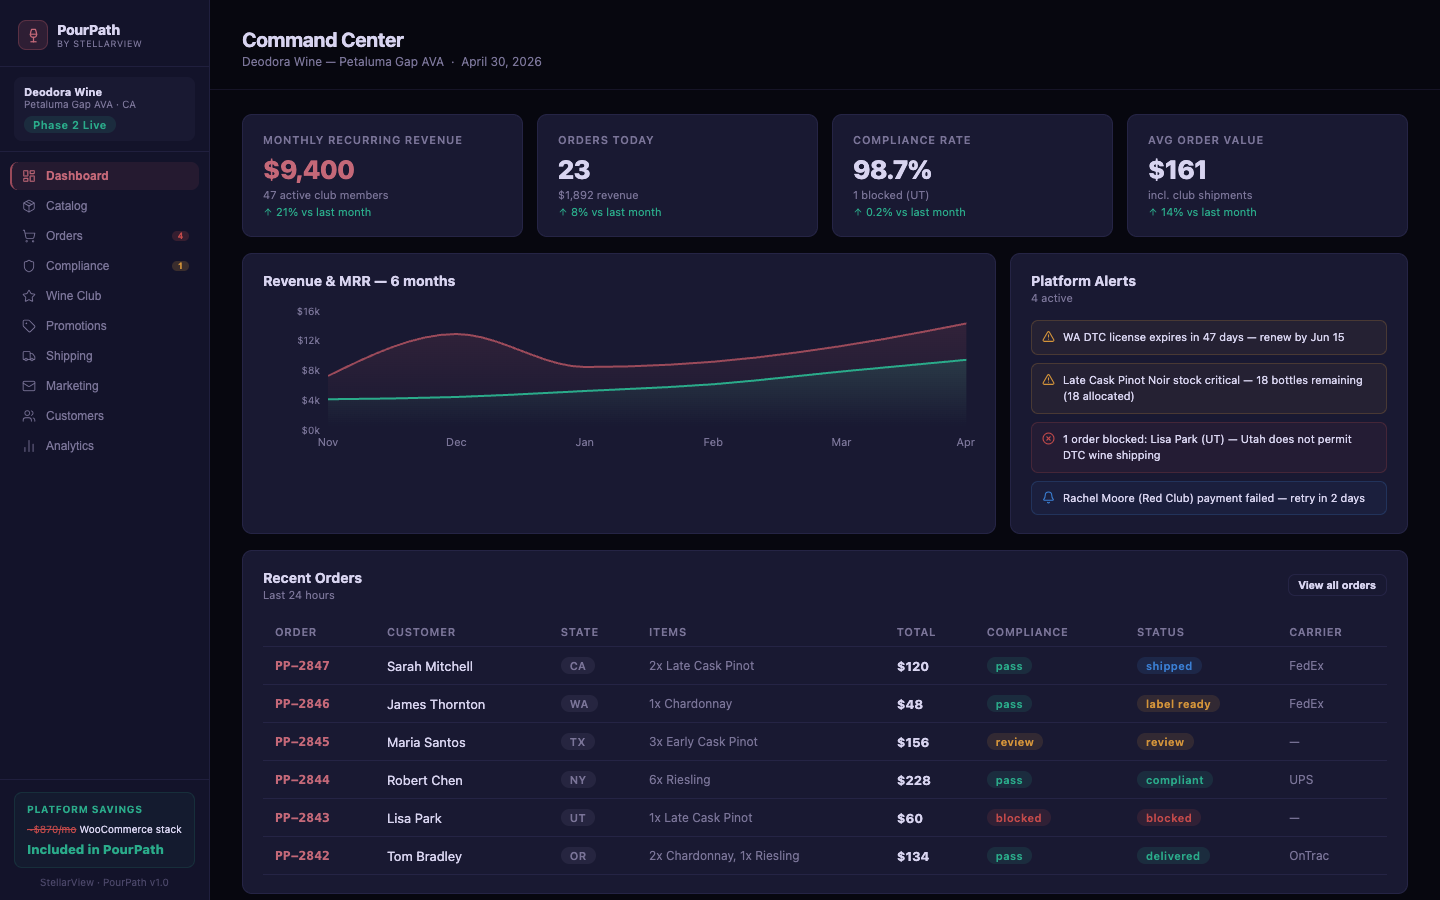Viewport: 1440px width, 900px height.
Task: Click the orders count badge showing 4
Action: 180,235
